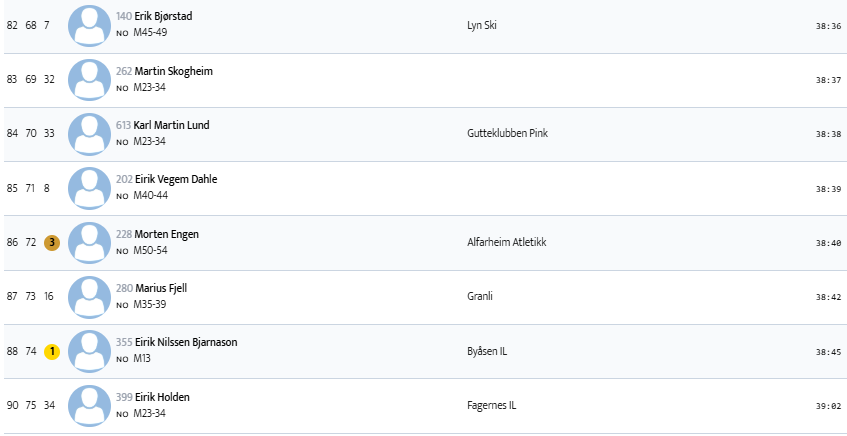Click the bronze third-place medal badge

52,243
